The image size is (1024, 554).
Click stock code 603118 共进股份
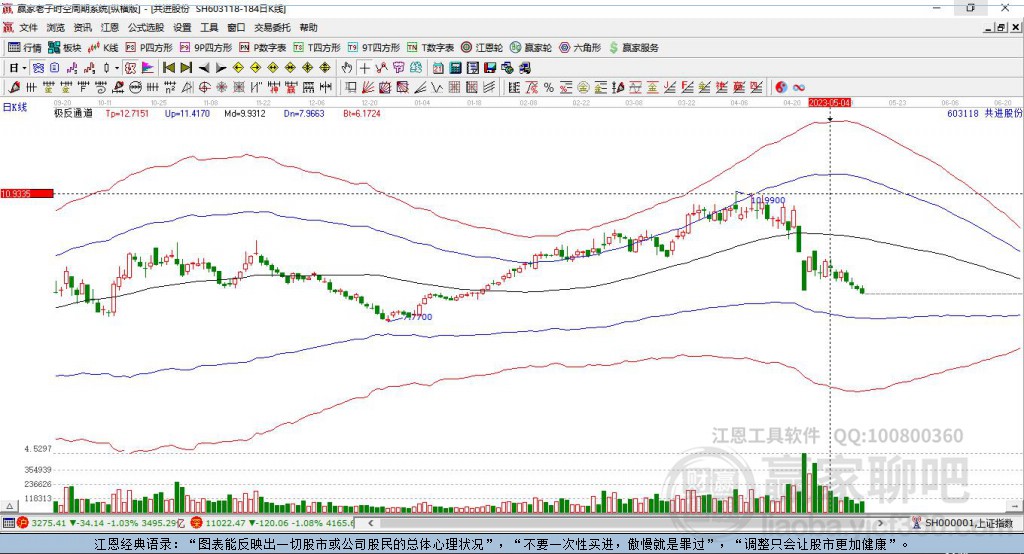pos(984,114)
